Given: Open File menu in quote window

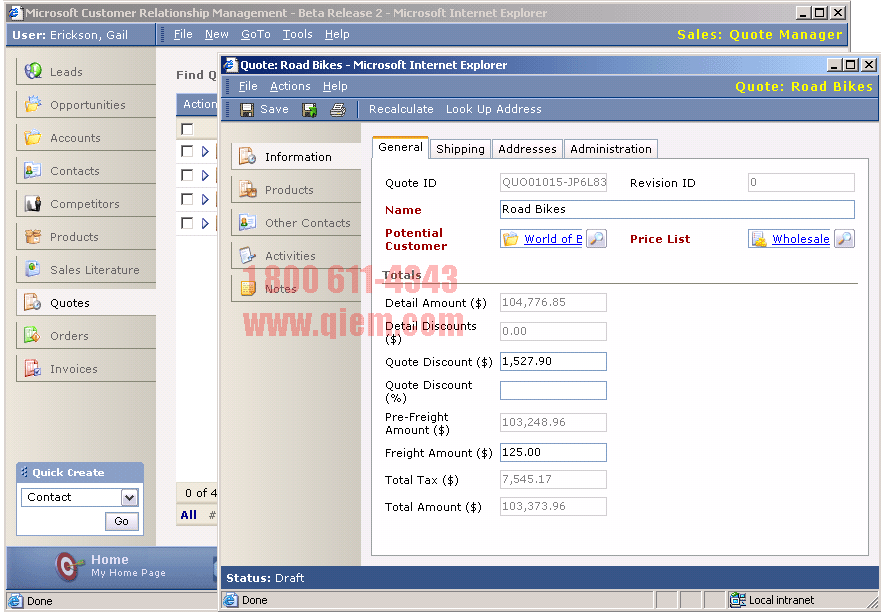Looking at the screenshot, I should click(x=247, y=86).
